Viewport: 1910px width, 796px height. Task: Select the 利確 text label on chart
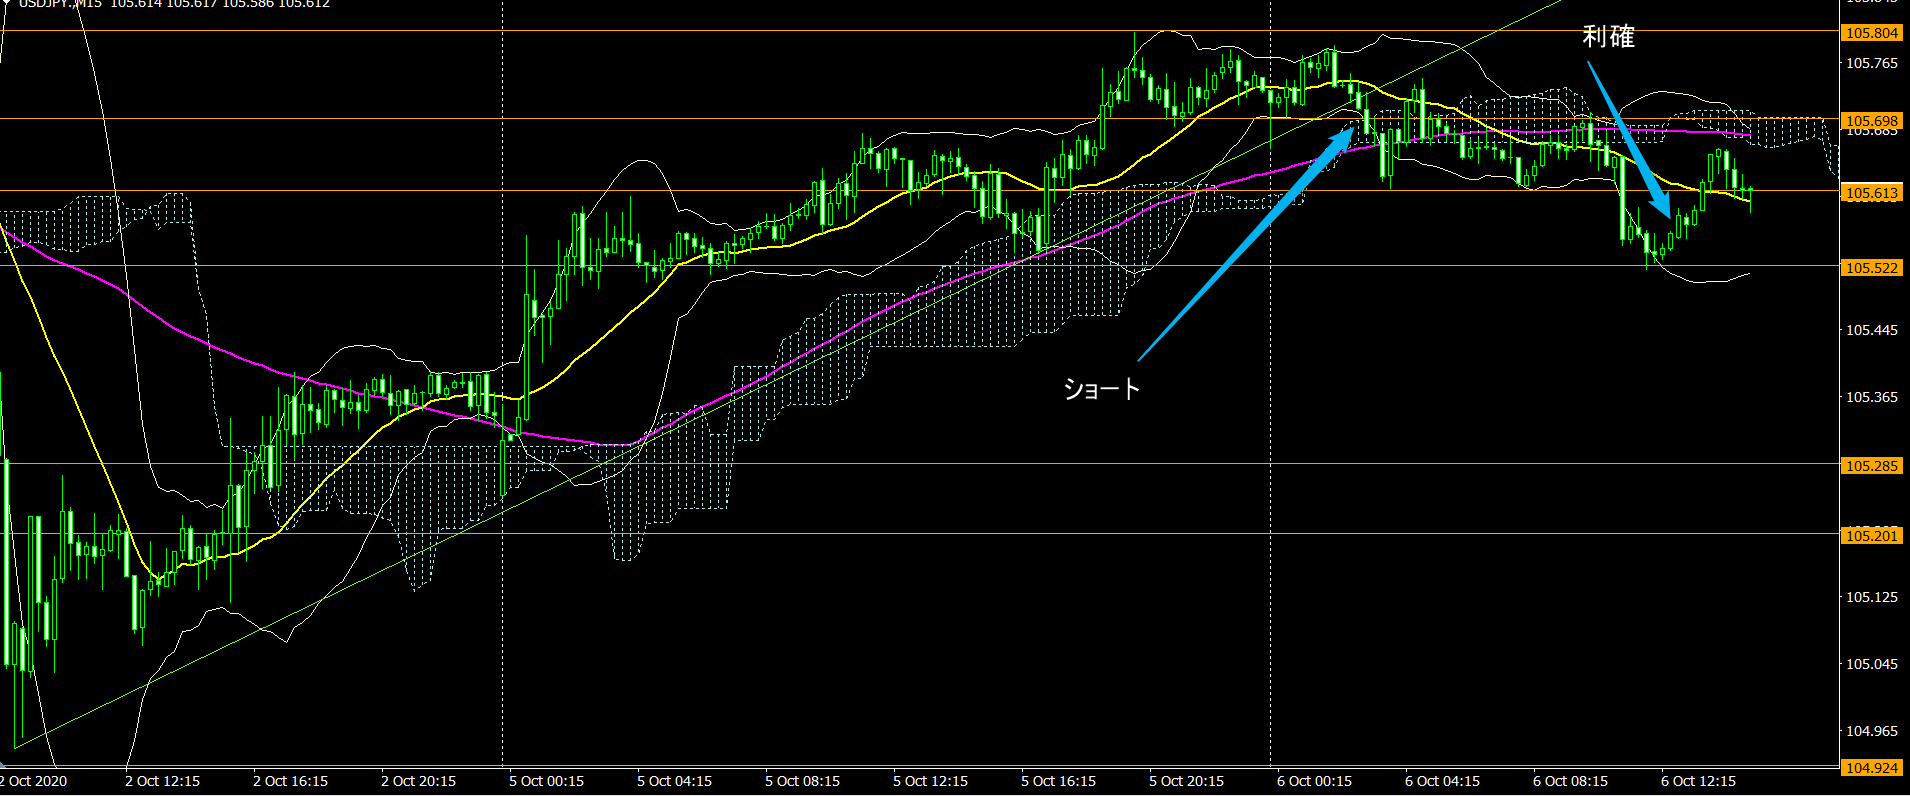[1608, 37]
